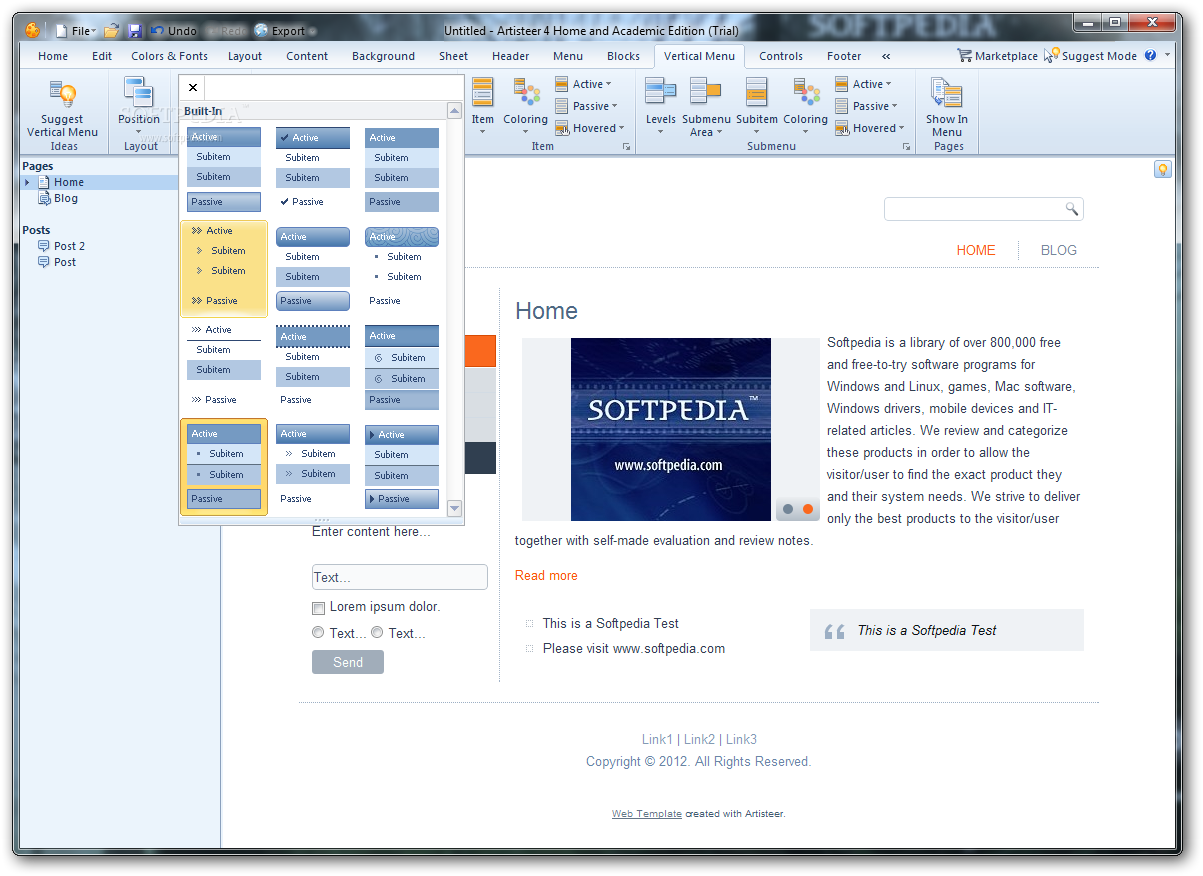Save the project with the floppy disk icon
Screen dimensions: 1203x876
point(135,31)
